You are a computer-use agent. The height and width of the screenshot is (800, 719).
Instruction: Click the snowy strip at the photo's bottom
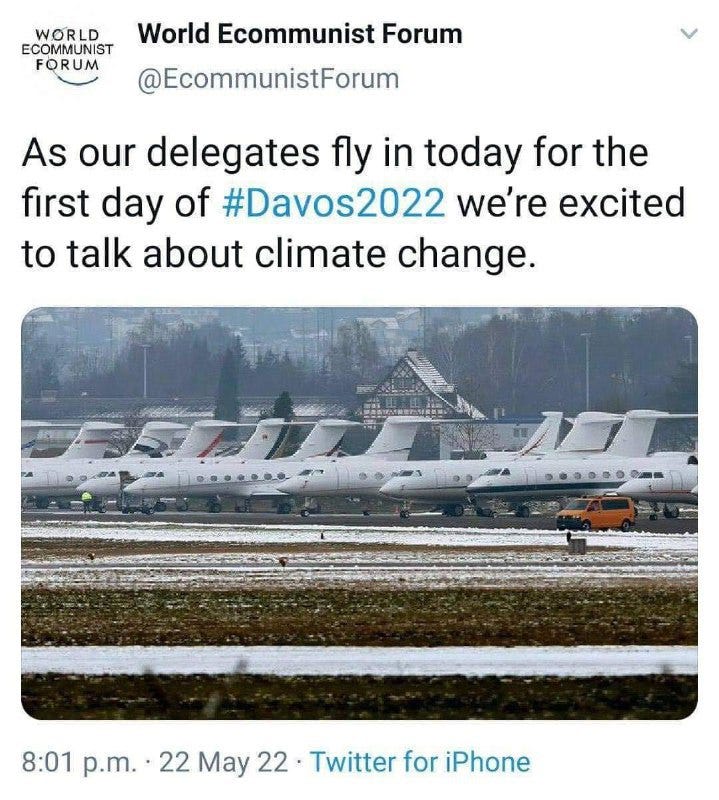359,660
